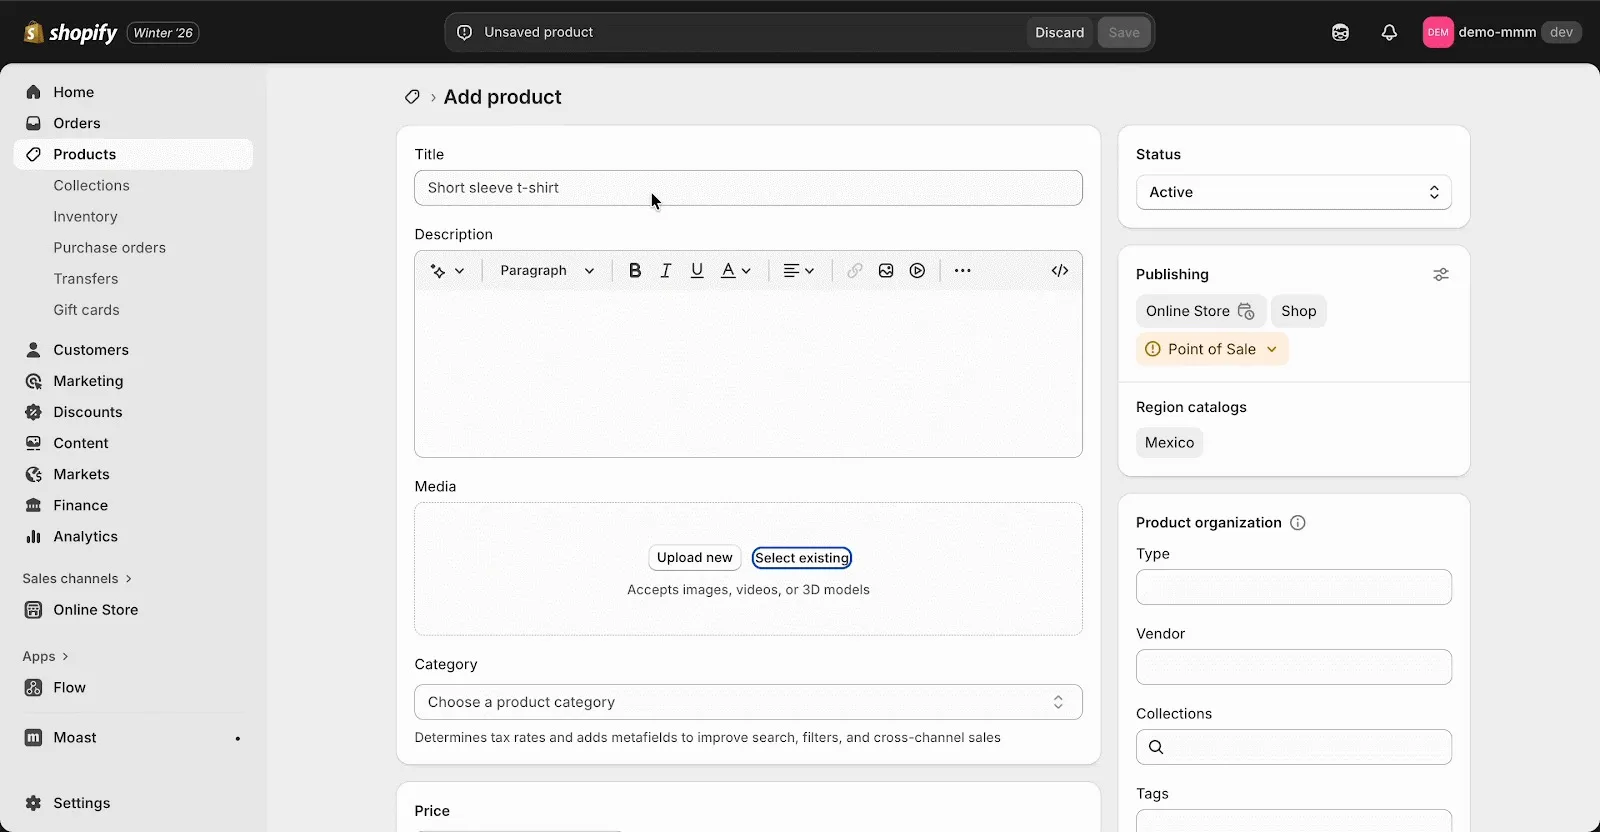1600x832 pixels.
Task: Open the Publishing manage settings icon
Action: point(1441,274)
